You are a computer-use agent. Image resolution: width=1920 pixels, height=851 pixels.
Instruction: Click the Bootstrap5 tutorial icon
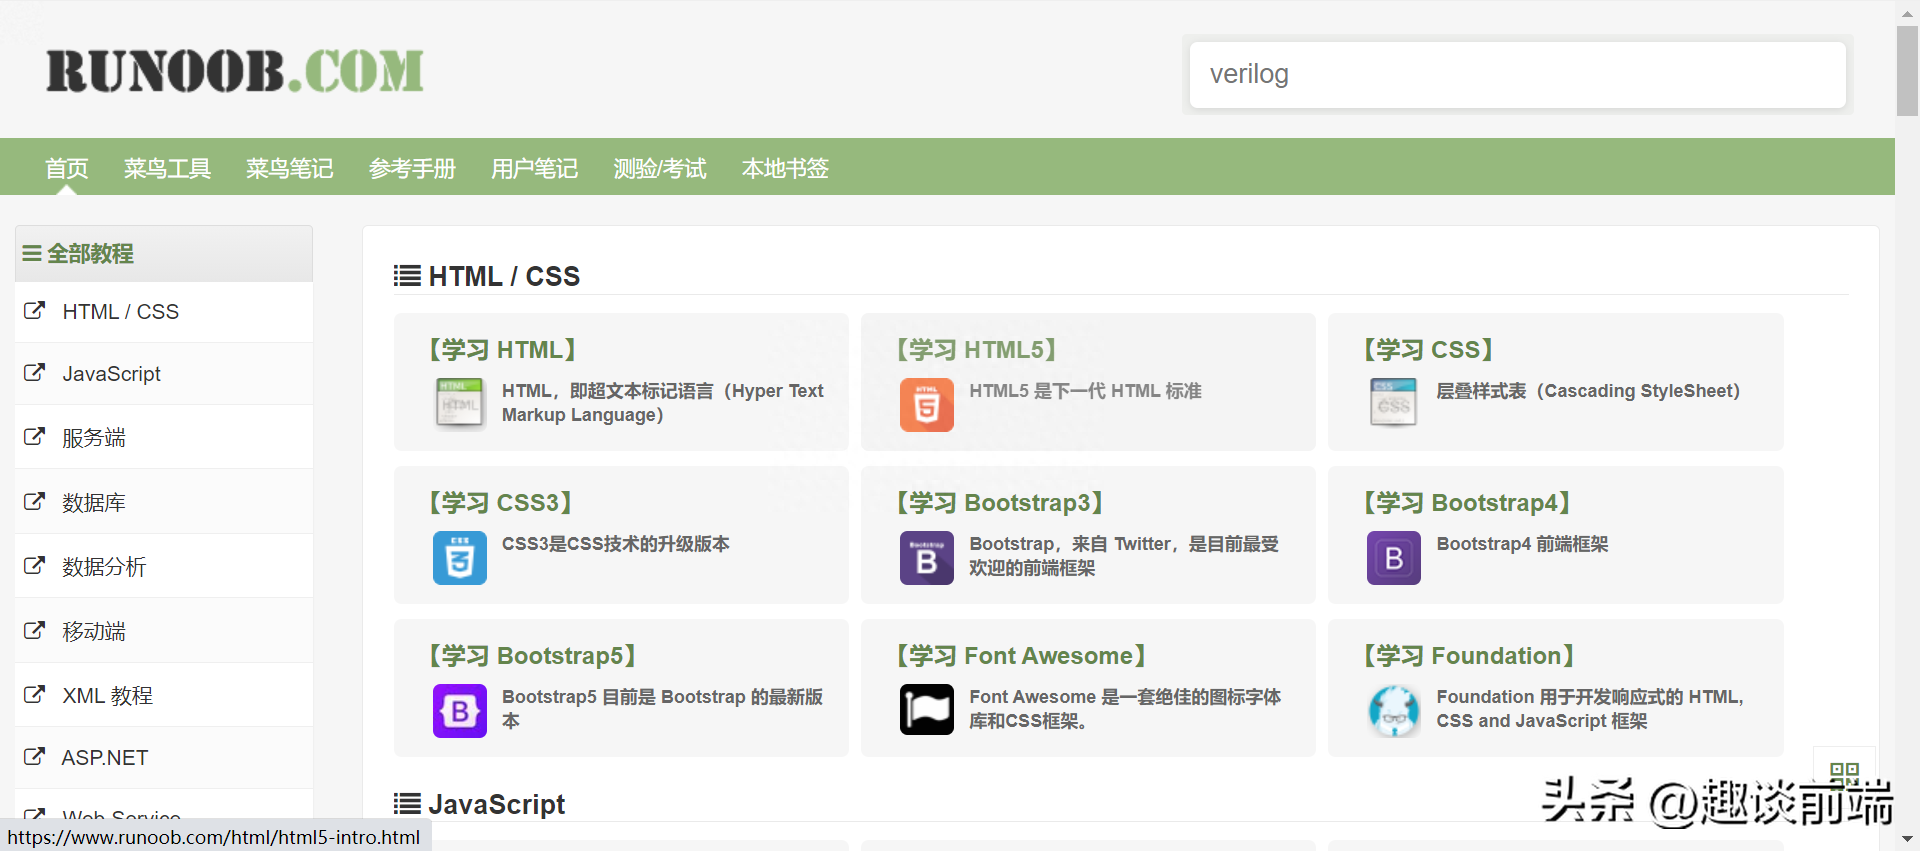(x=459, y=711)
